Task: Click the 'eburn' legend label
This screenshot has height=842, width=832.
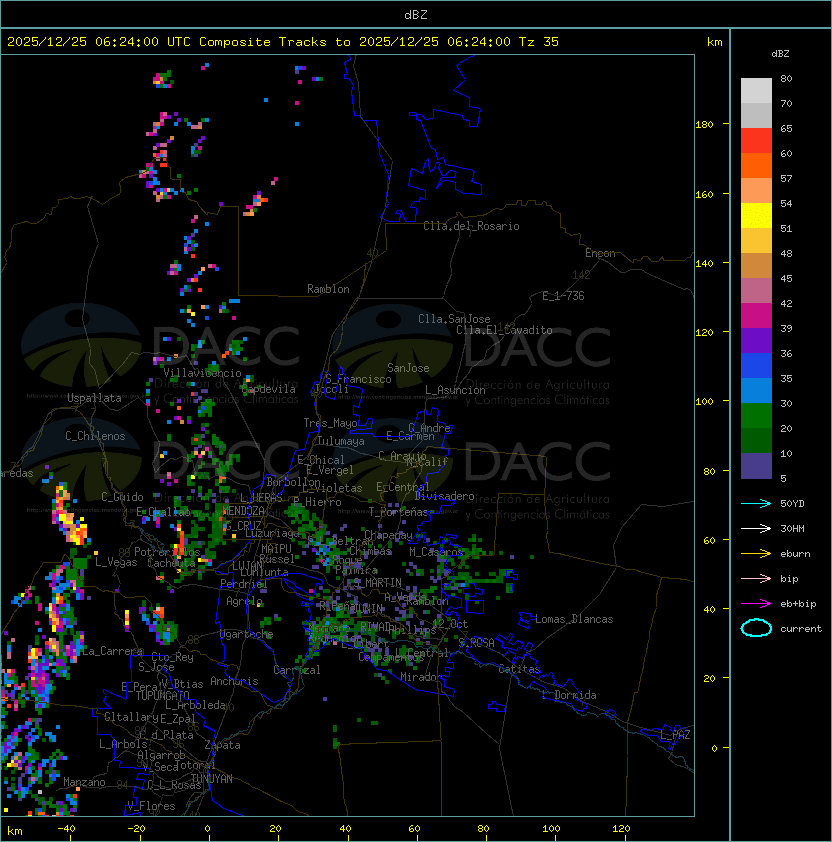Action: point(795,554)
